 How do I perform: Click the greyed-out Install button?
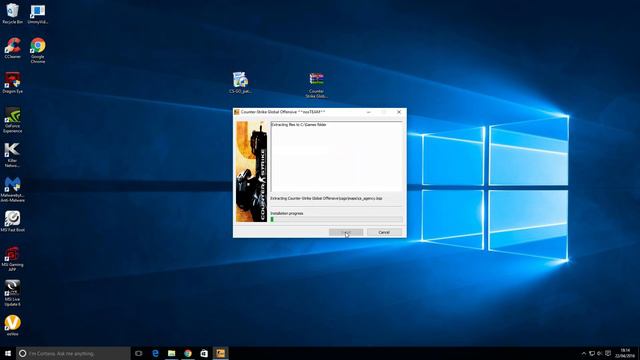346,232
